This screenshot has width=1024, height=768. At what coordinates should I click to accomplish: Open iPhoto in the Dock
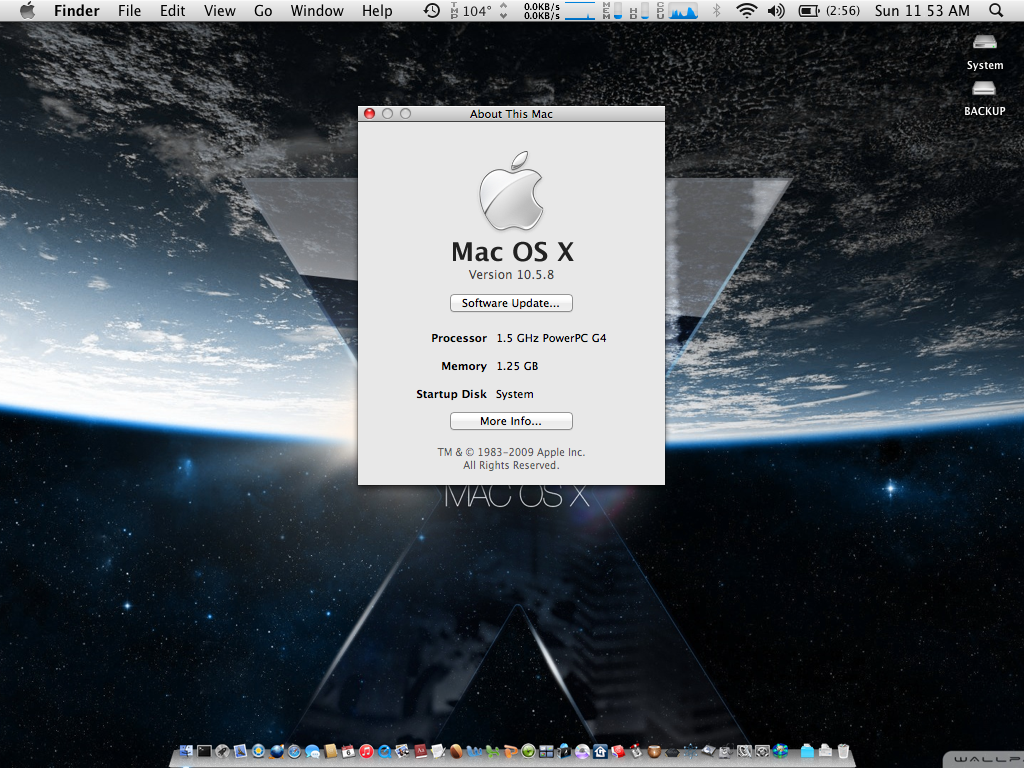pyautogui.click(x=402, y=751)
